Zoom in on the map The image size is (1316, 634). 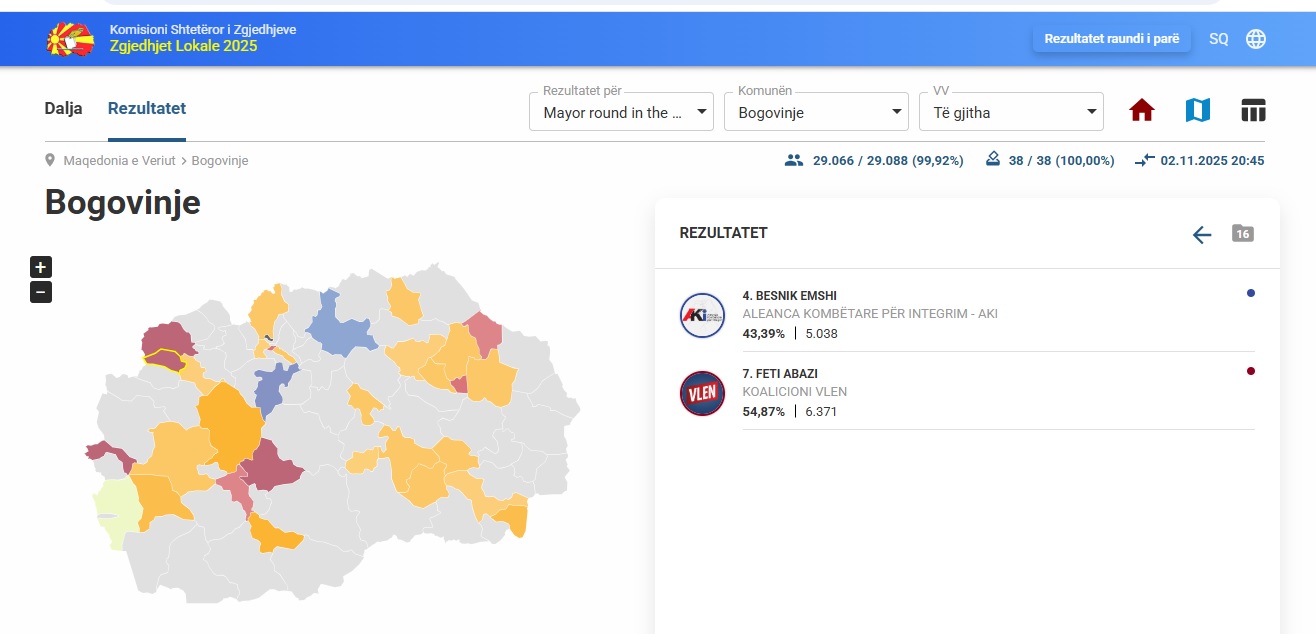point(40,267)
